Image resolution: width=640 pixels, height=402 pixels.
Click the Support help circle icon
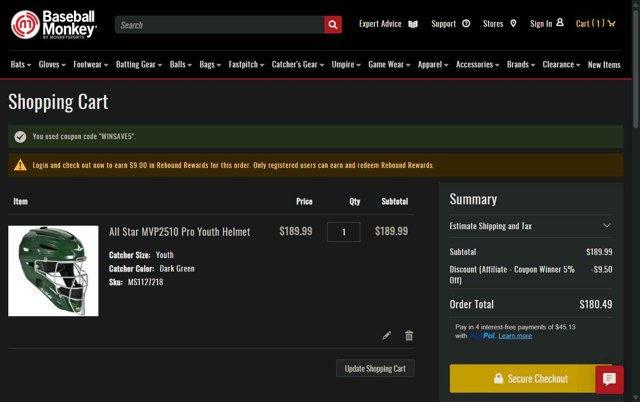(466, 24)
